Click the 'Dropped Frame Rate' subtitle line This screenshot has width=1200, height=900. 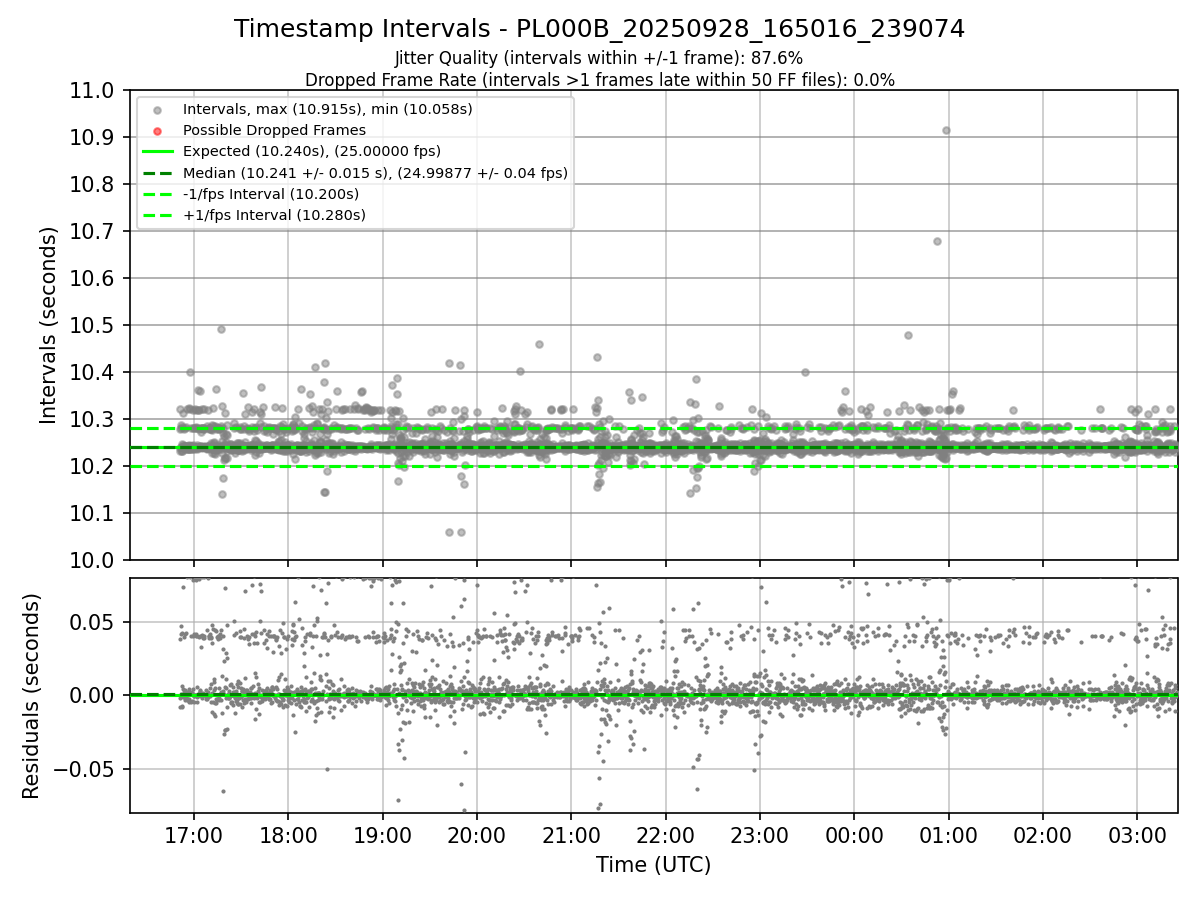tap(599, 80)
